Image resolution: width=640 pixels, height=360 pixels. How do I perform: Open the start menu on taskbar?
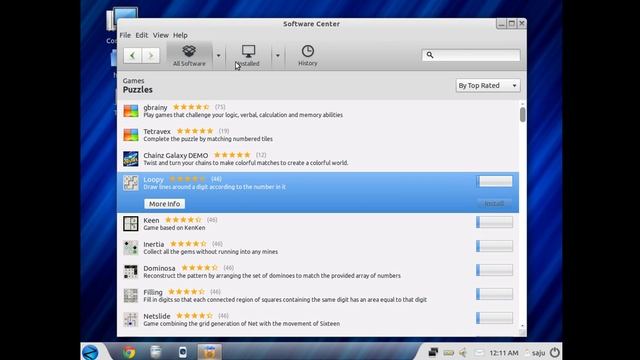click(90, 352)
